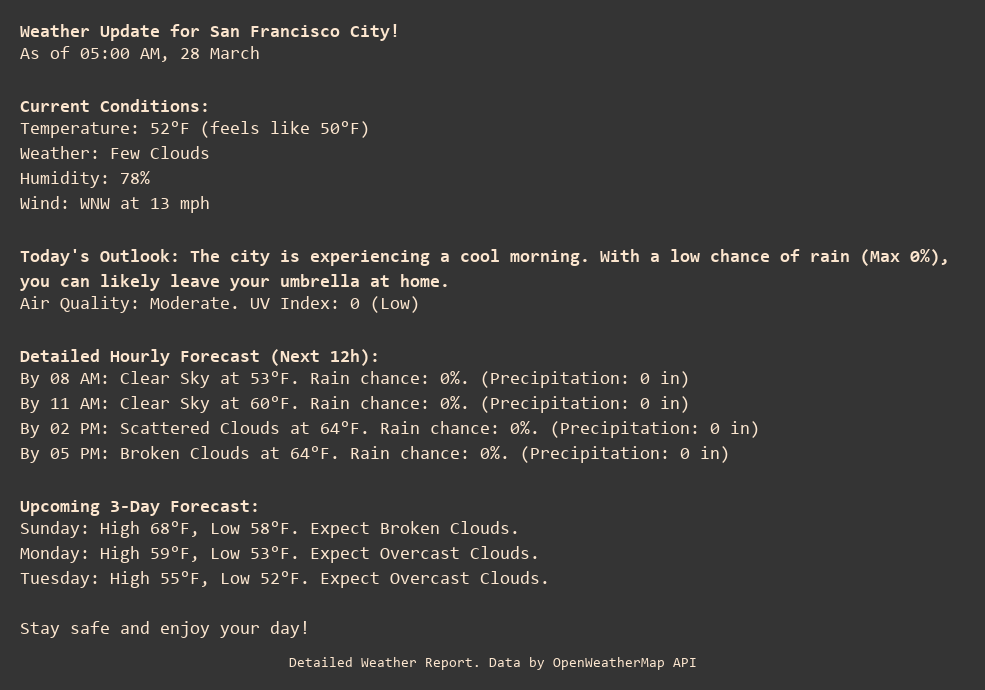Click the "Humidity: 78%" reading
985x690 pixels.
(85, 178)
